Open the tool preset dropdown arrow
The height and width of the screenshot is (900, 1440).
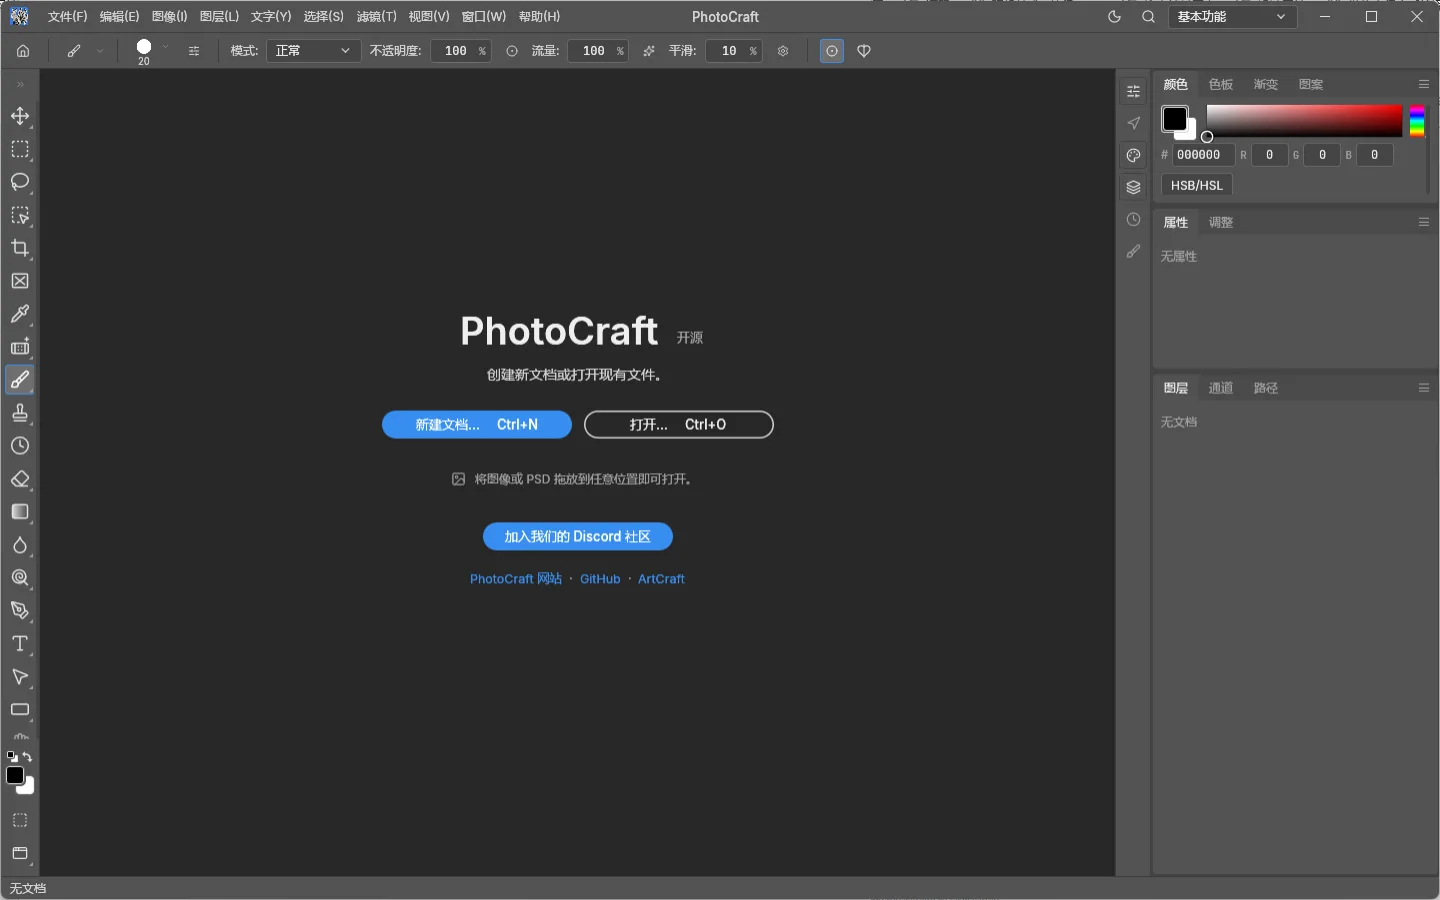pyautogui.click(x=100, y=51)
